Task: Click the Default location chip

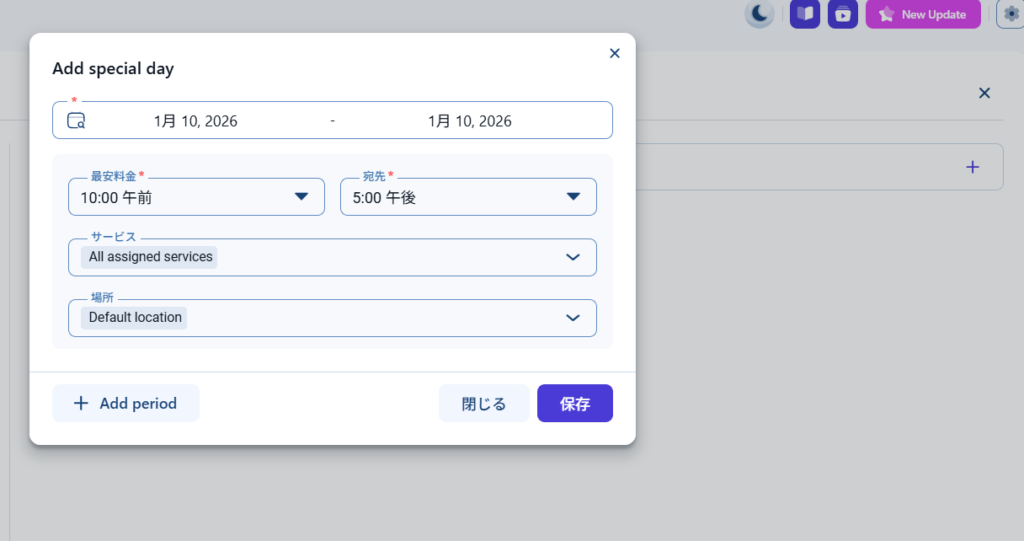Action: (x=135, y=318)
